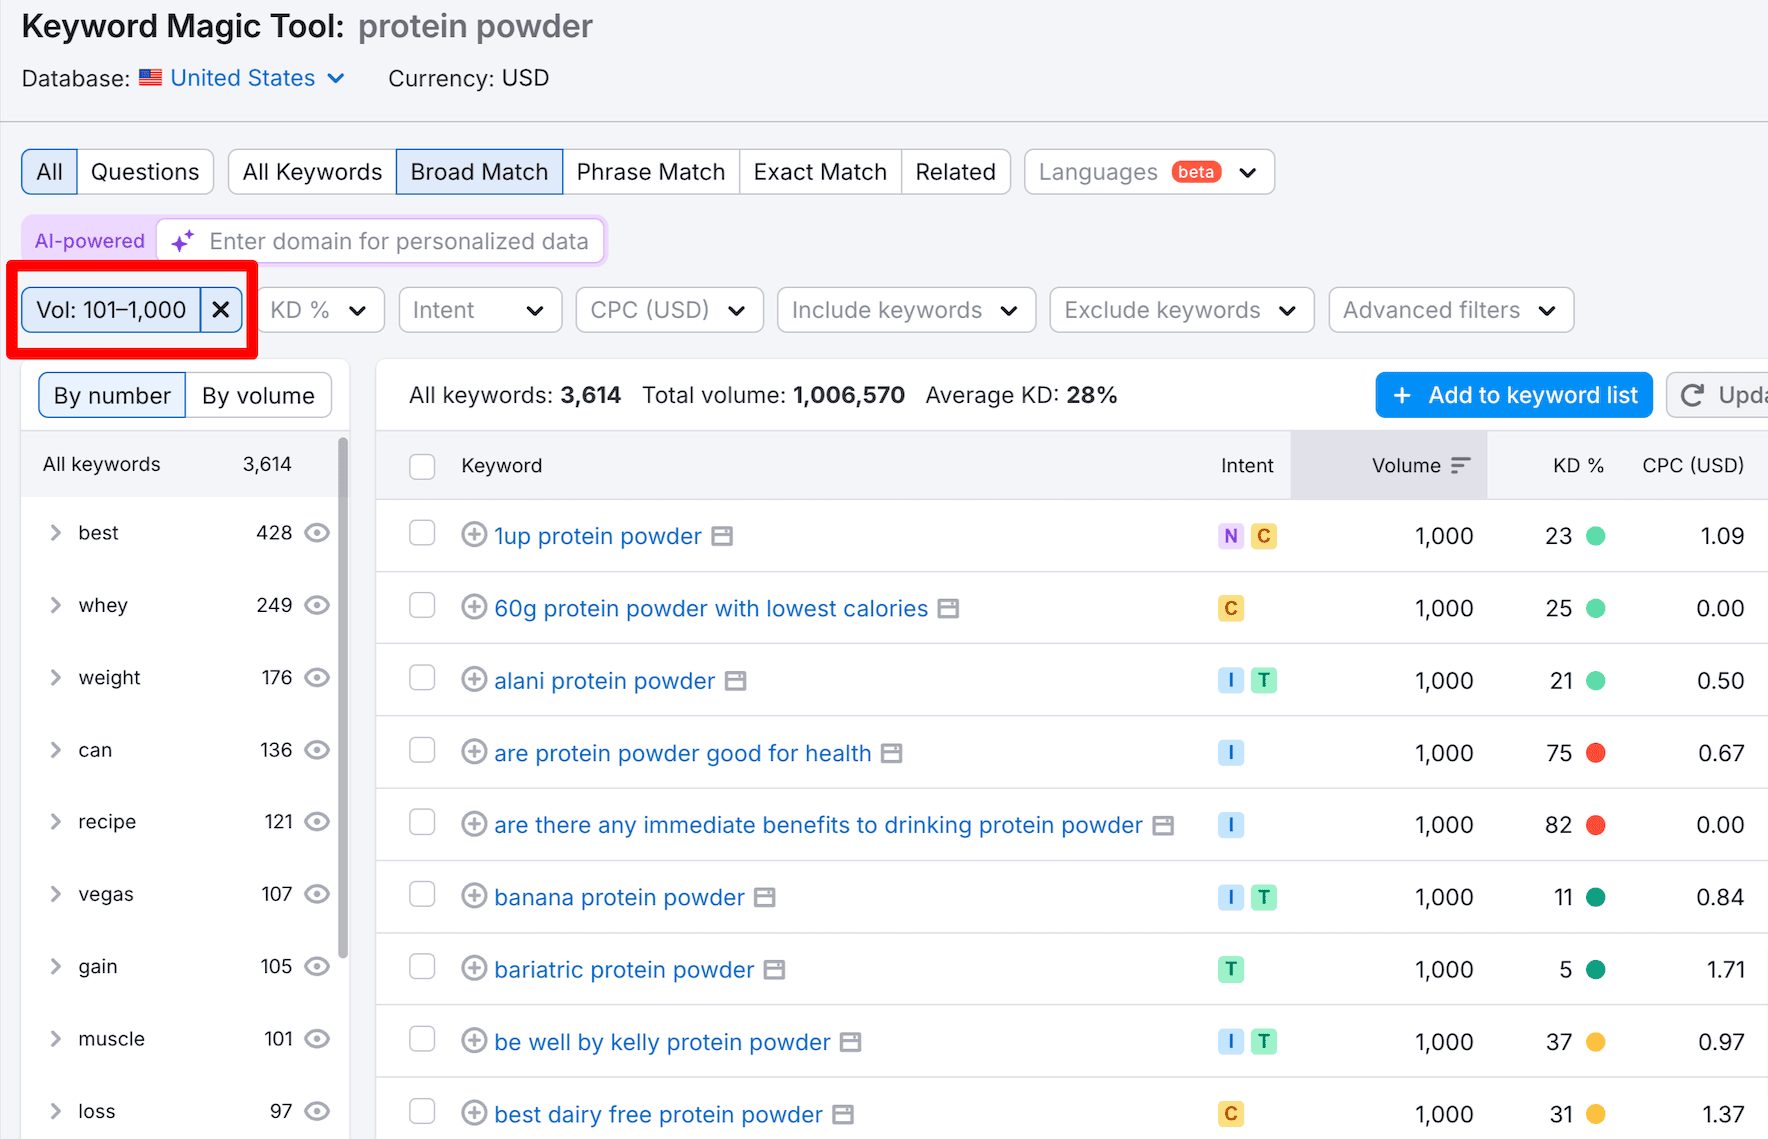Click the US flag icon next to Database

pyautogui.click(x=150, y=77)
